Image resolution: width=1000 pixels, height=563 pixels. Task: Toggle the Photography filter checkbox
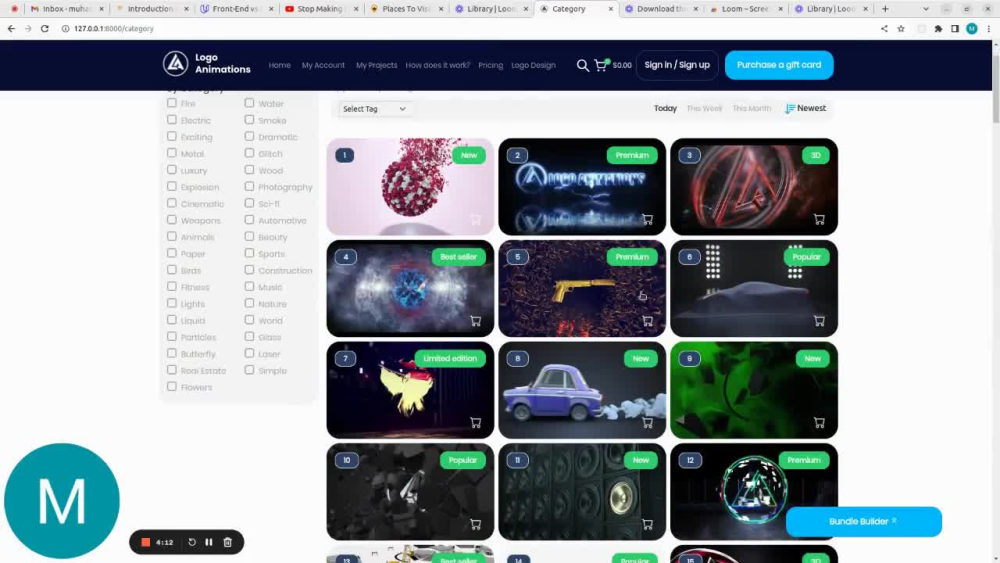[249, 186]
